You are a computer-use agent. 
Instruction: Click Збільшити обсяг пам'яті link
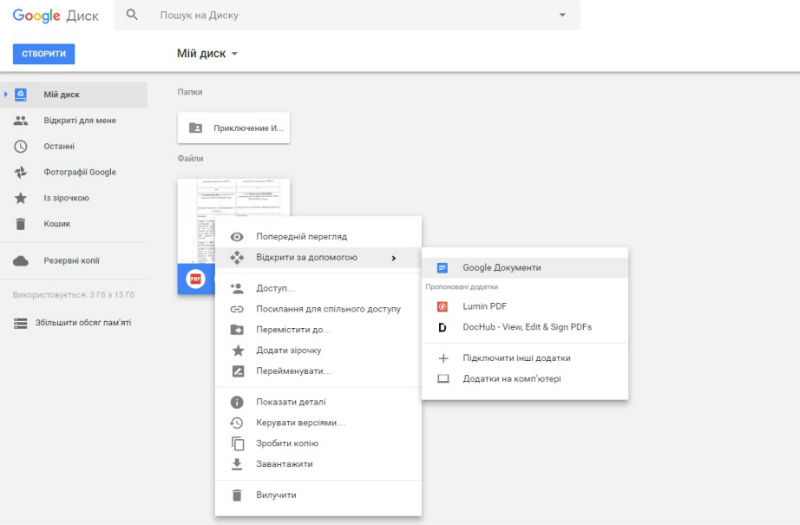[83, 322]
